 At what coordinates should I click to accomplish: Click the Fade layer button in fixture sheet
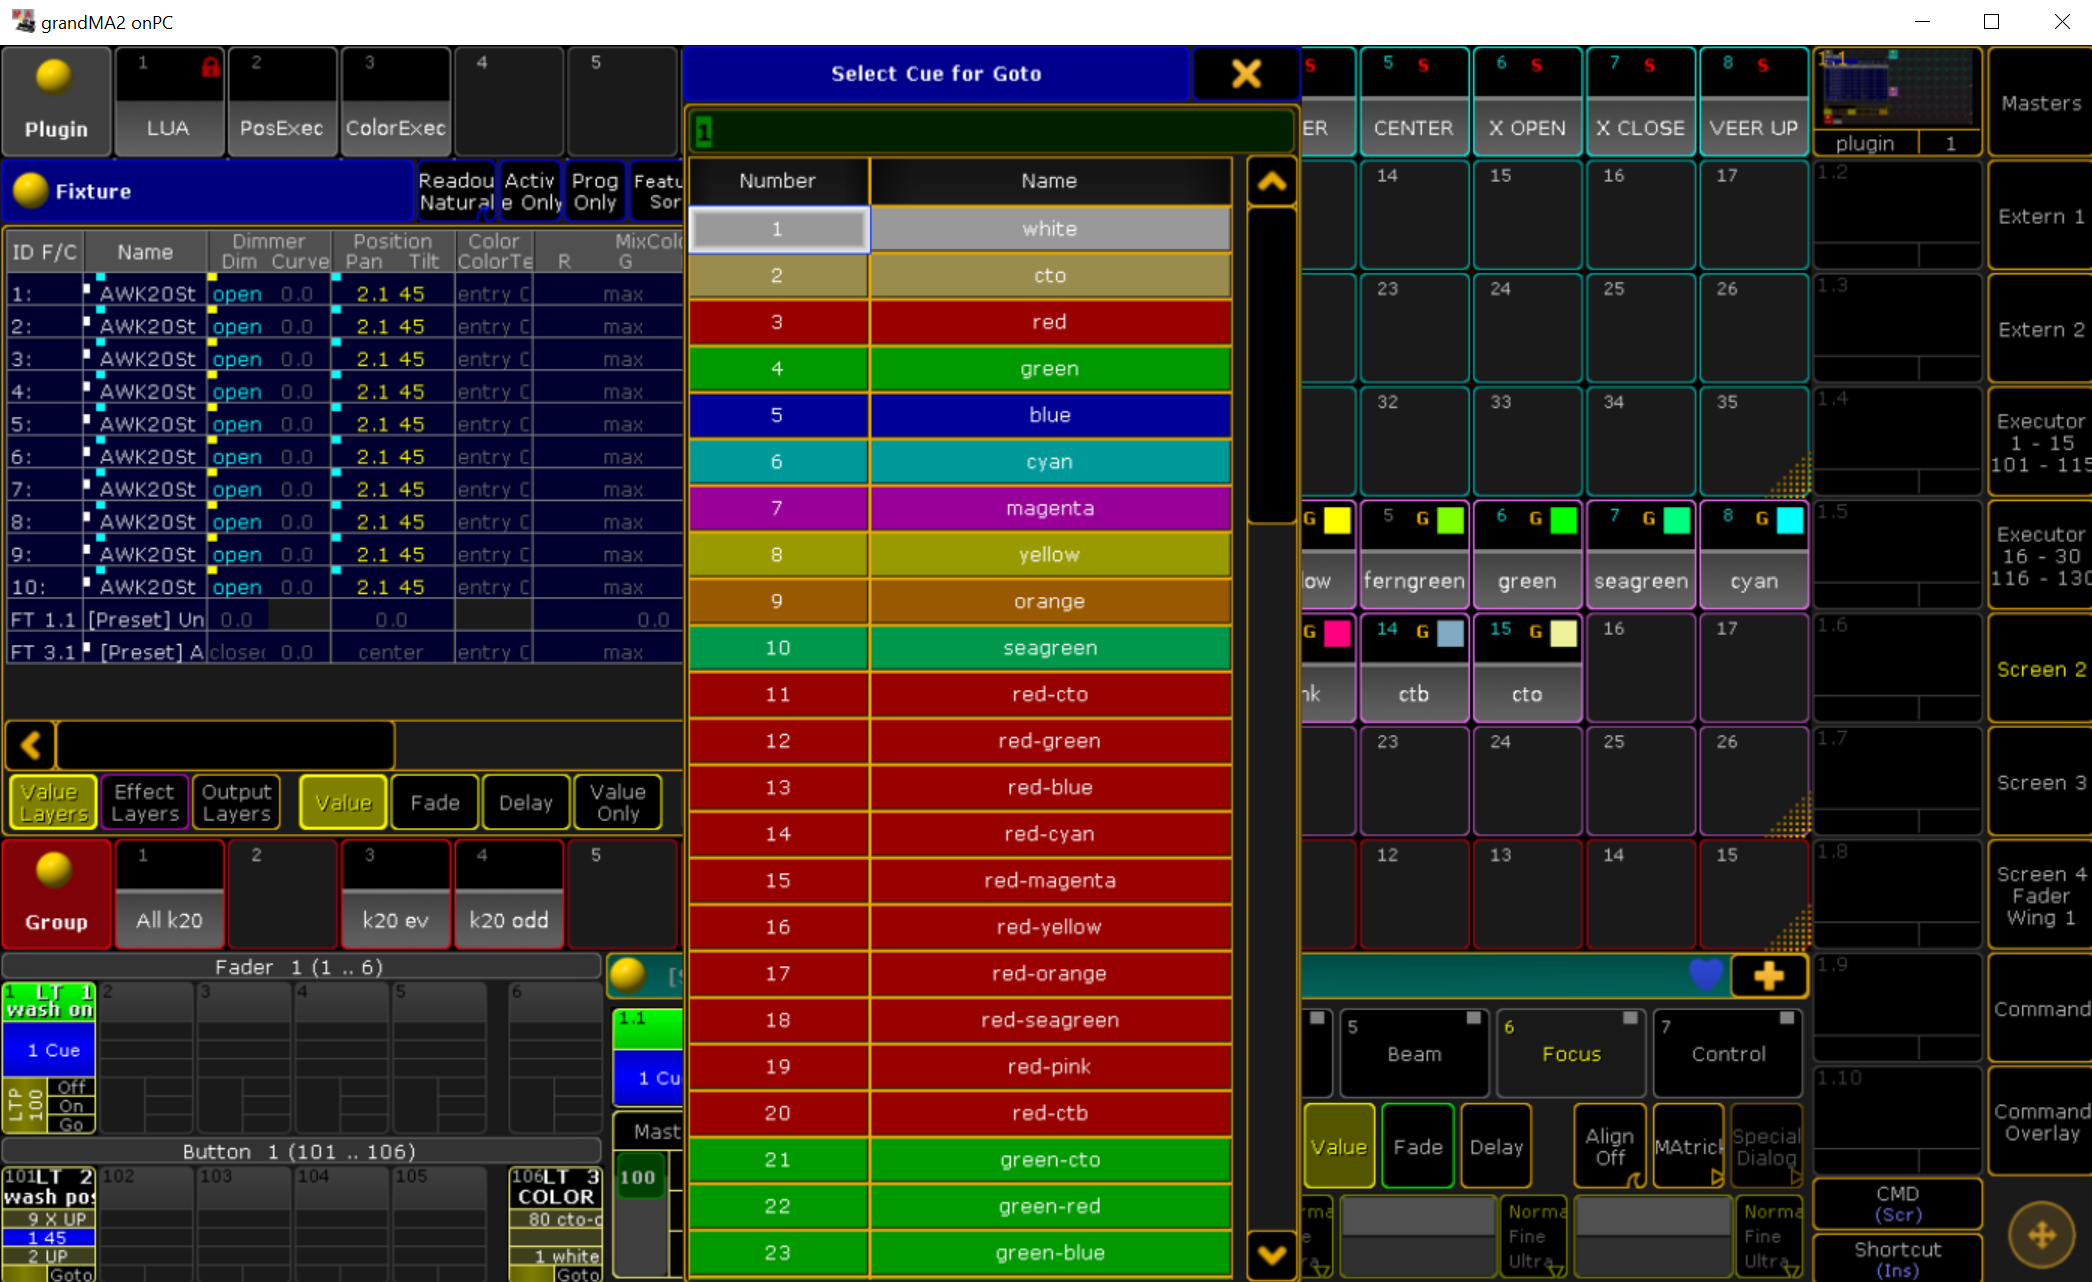(x=435, y=802)
